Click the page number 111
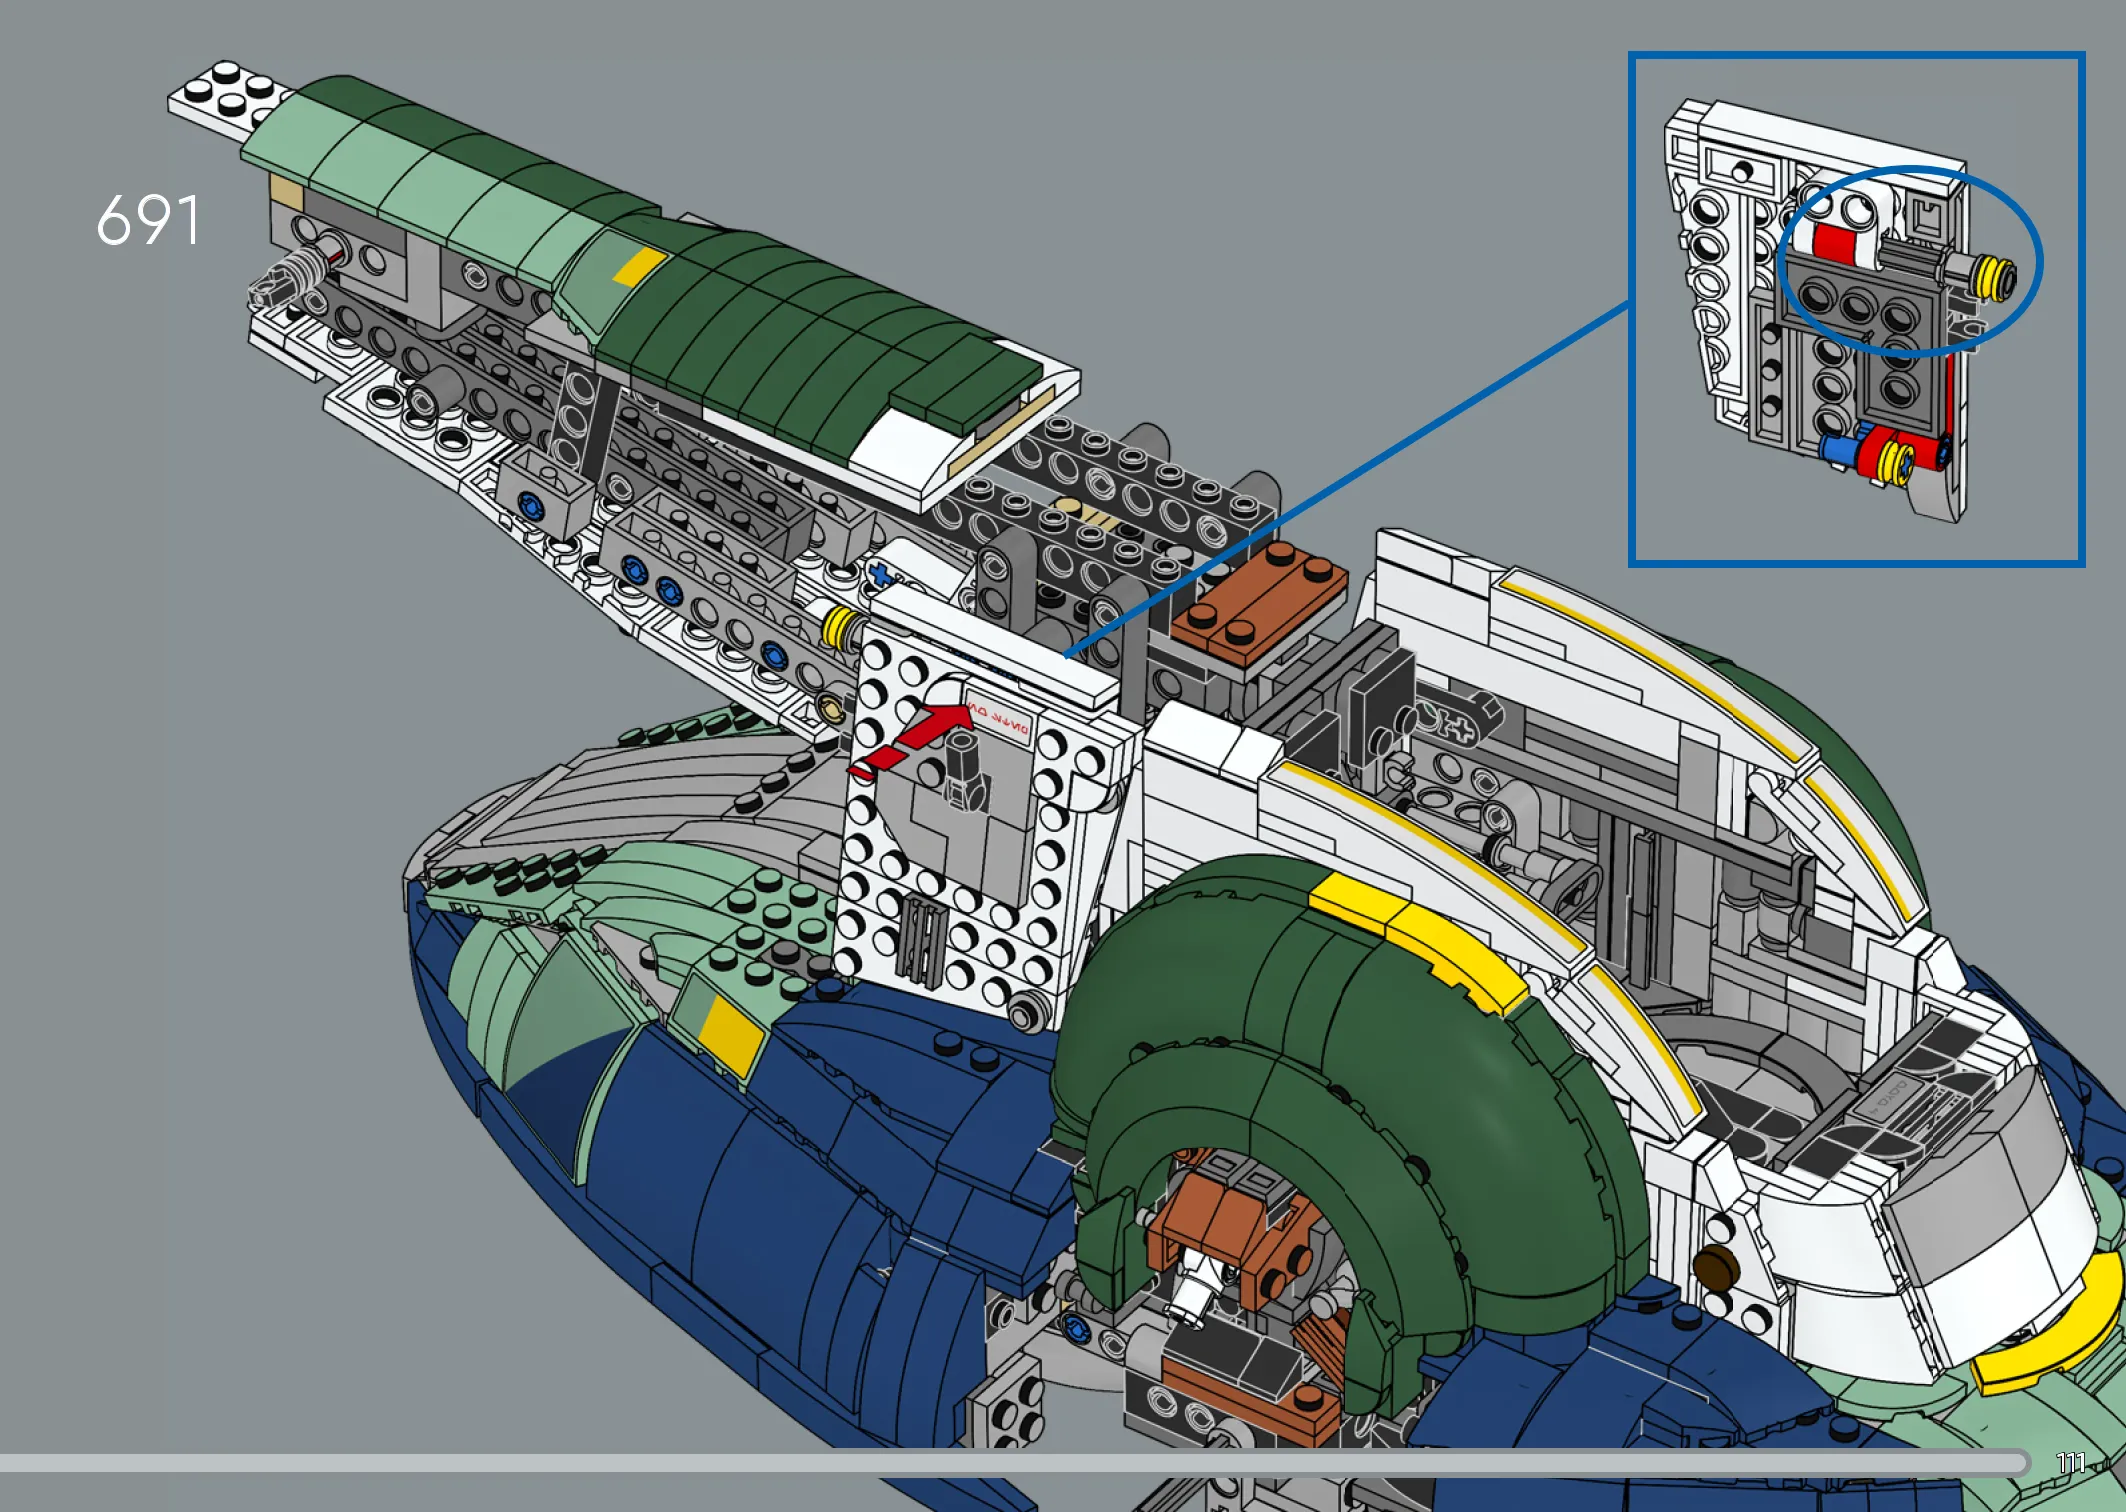The width and height of the screenshot is (2126, 1512). [2071, 1463]
